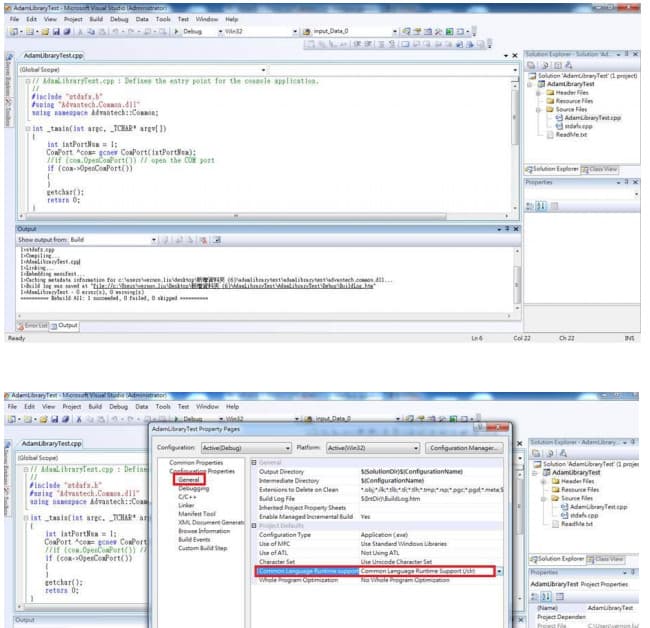650x628 pixels.
Task: Collapse the Source Files folder node
Action: point(540,109)
